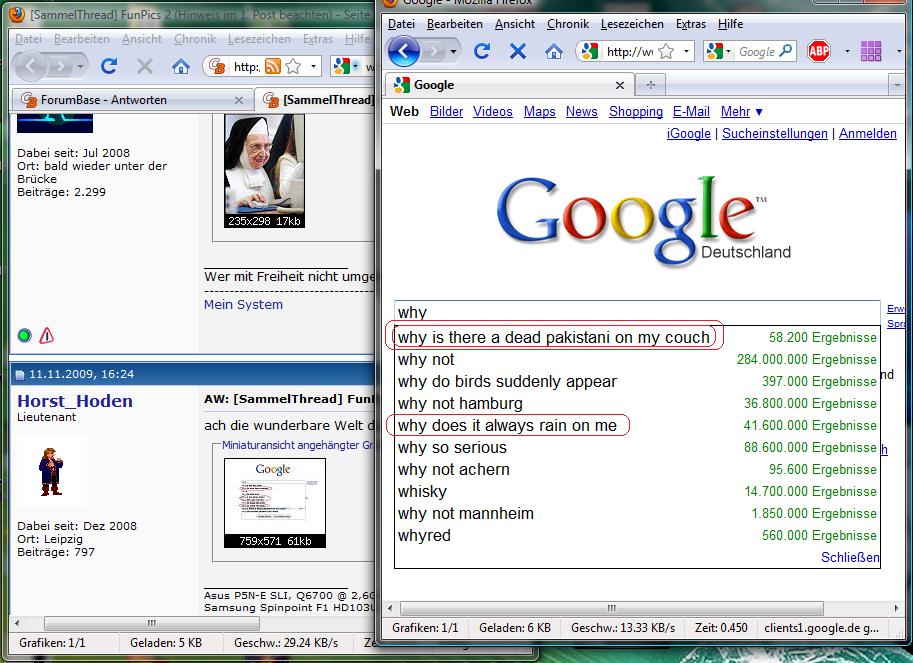Screen dimensions: 913x663
Task: Select suggestion 'why so serious'
Action: coord(637,447)
